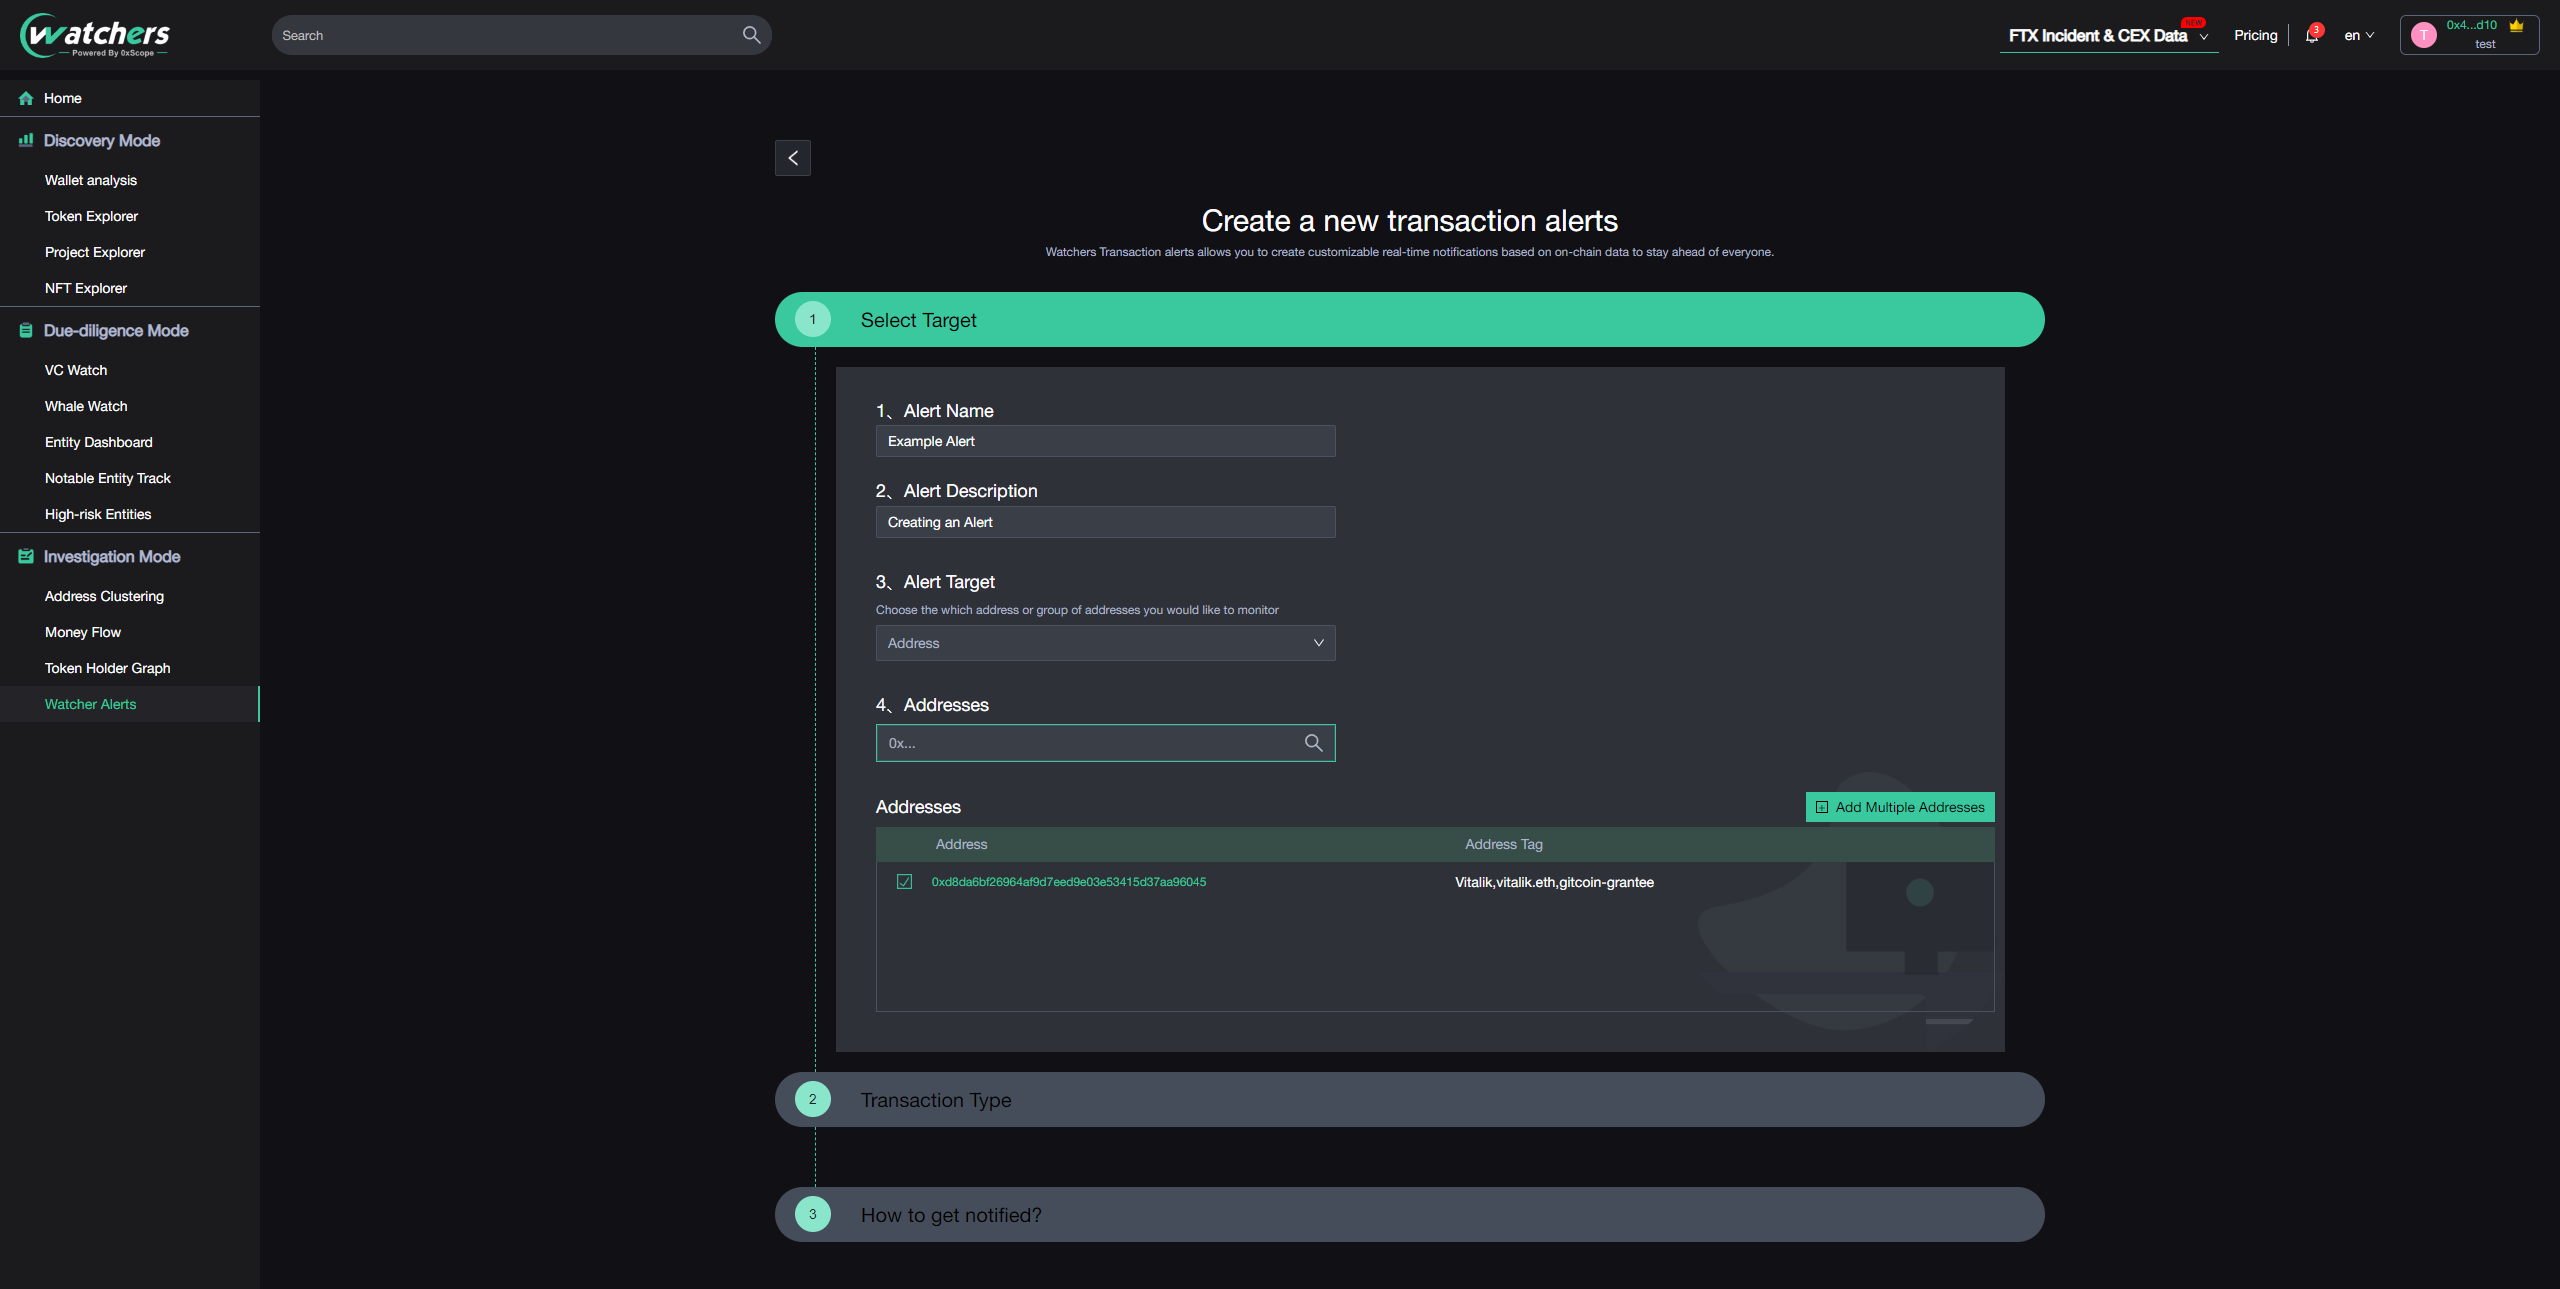The height and width of the screenshot is (1289, 2560).
Task: Click the back arrow button
Action: [x=792, y=158]
